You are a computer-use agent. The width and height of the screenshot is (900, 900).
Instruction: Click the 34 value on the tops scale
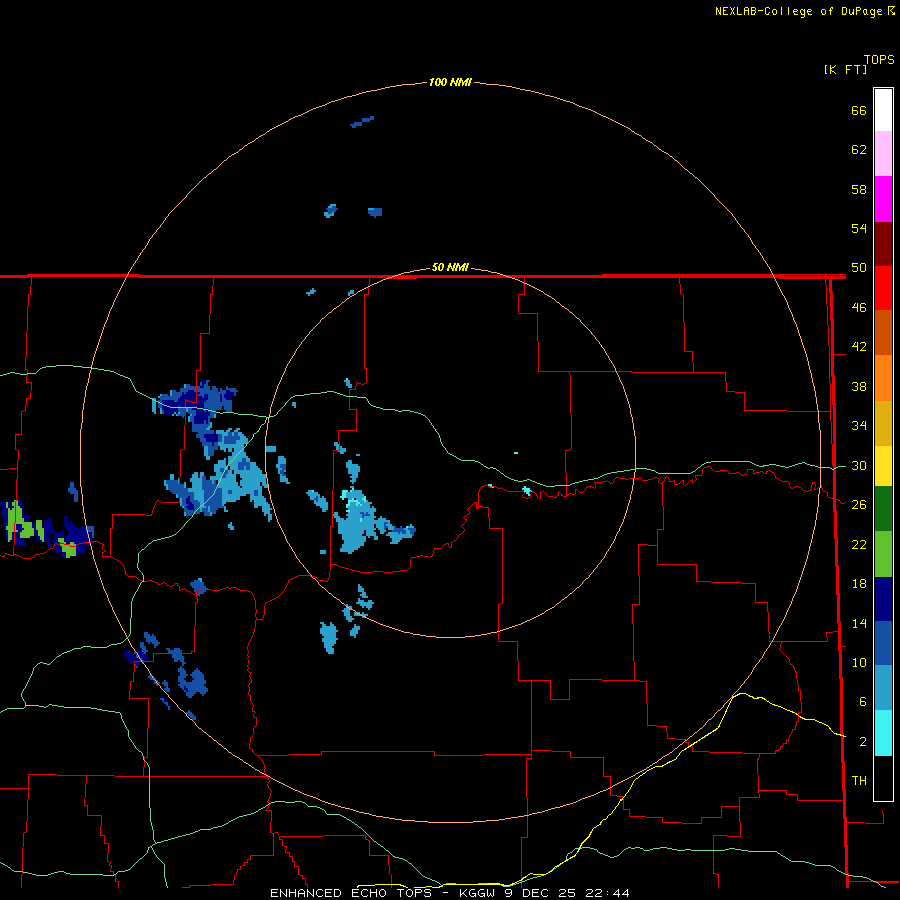click(859, 426)
